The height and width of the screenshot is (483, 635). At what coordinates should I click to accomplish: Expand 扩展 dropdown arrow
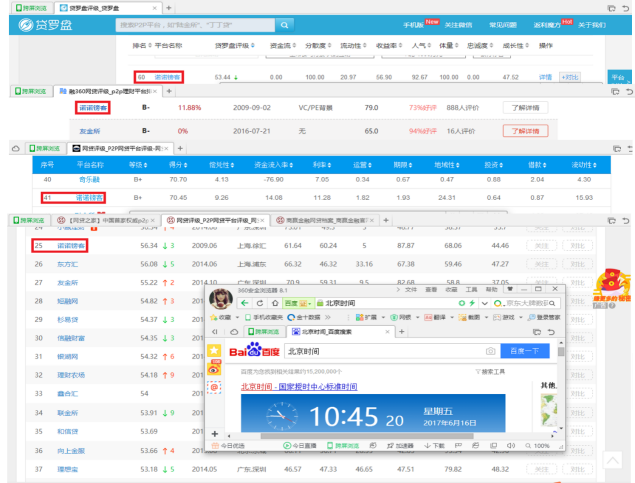[383, 317]
